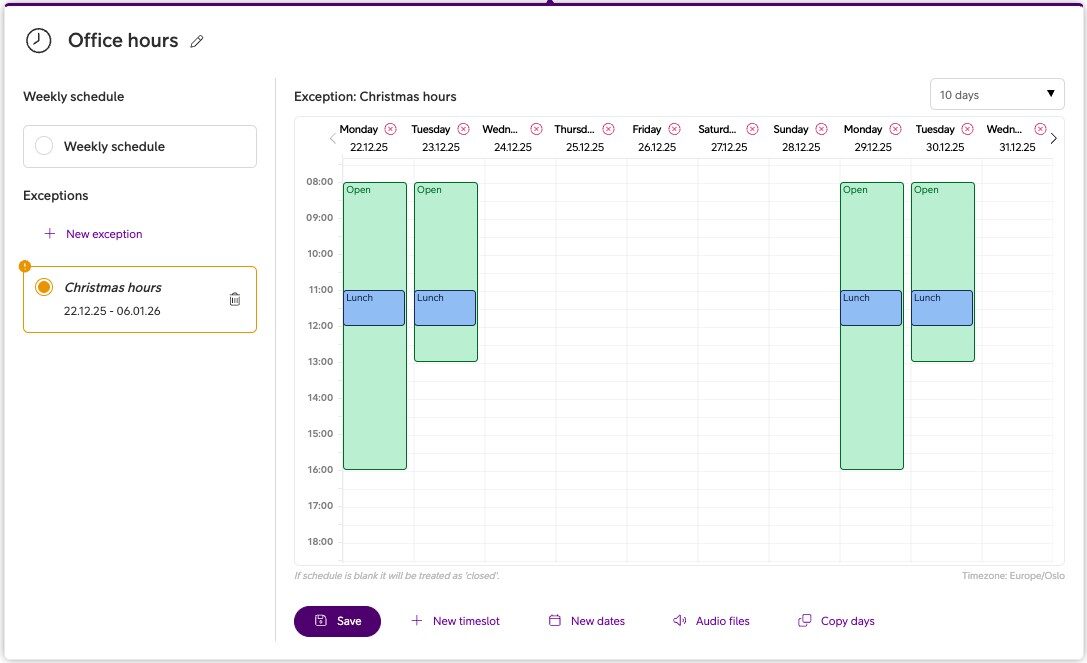The image size is (1087, 663).
Task: Click the clock icon next to Office hours
Action: (38, 40)
